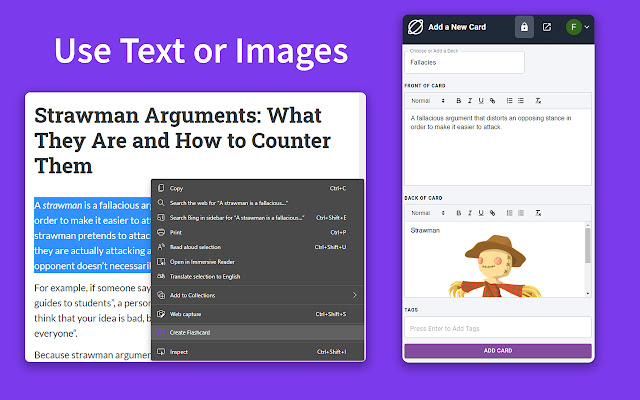Choose Translate selection to English

coord(257,276)
